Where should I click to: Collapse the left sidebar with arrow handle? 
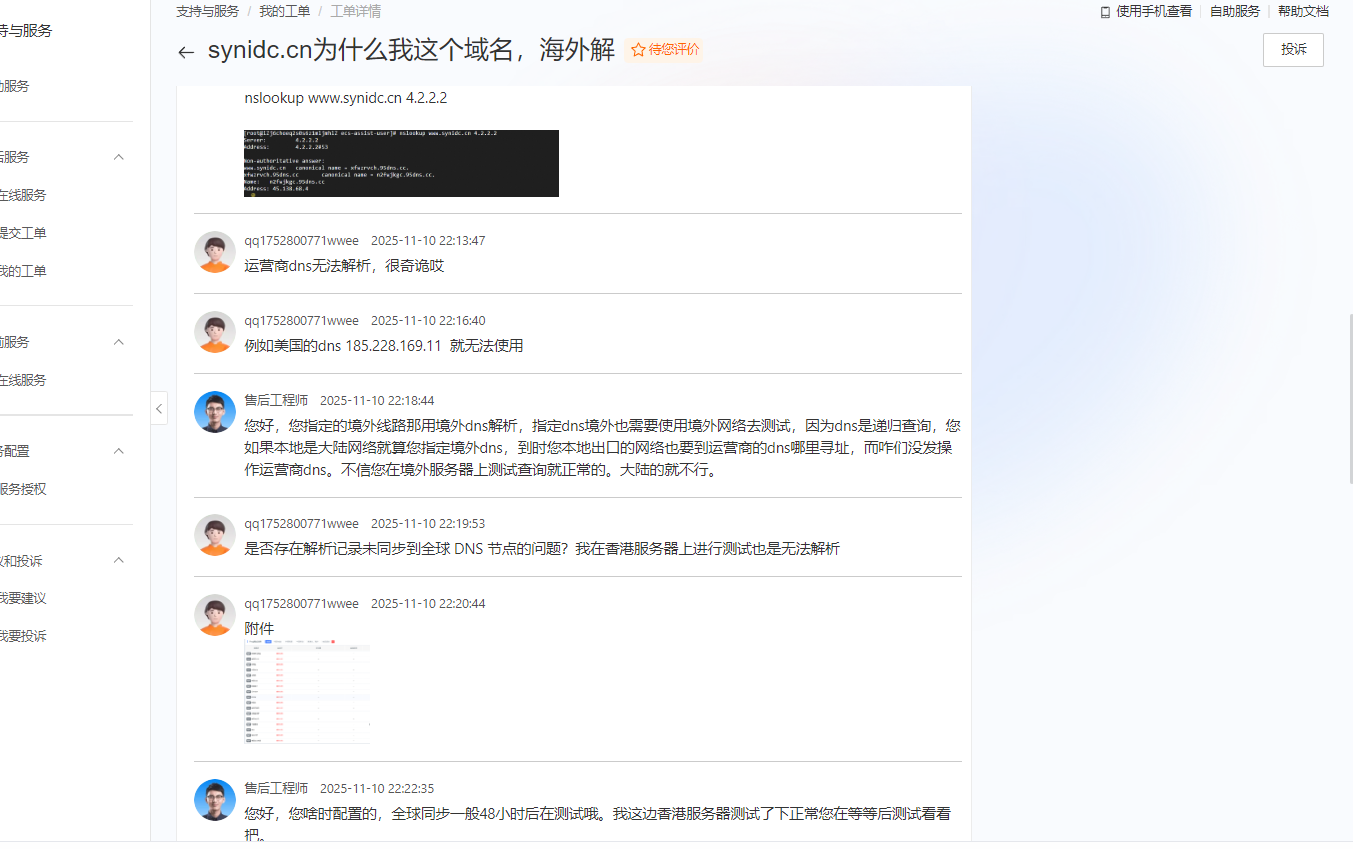[x=159, y=408]
